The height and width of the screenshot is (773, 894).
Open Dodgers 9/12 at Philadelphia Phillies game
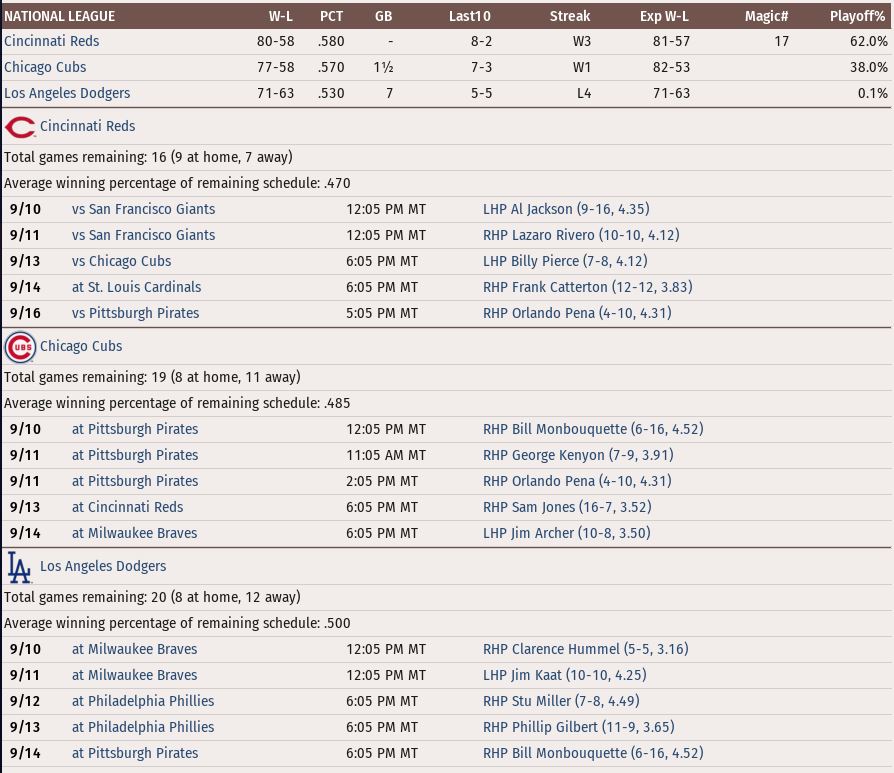tap(143, 701)
